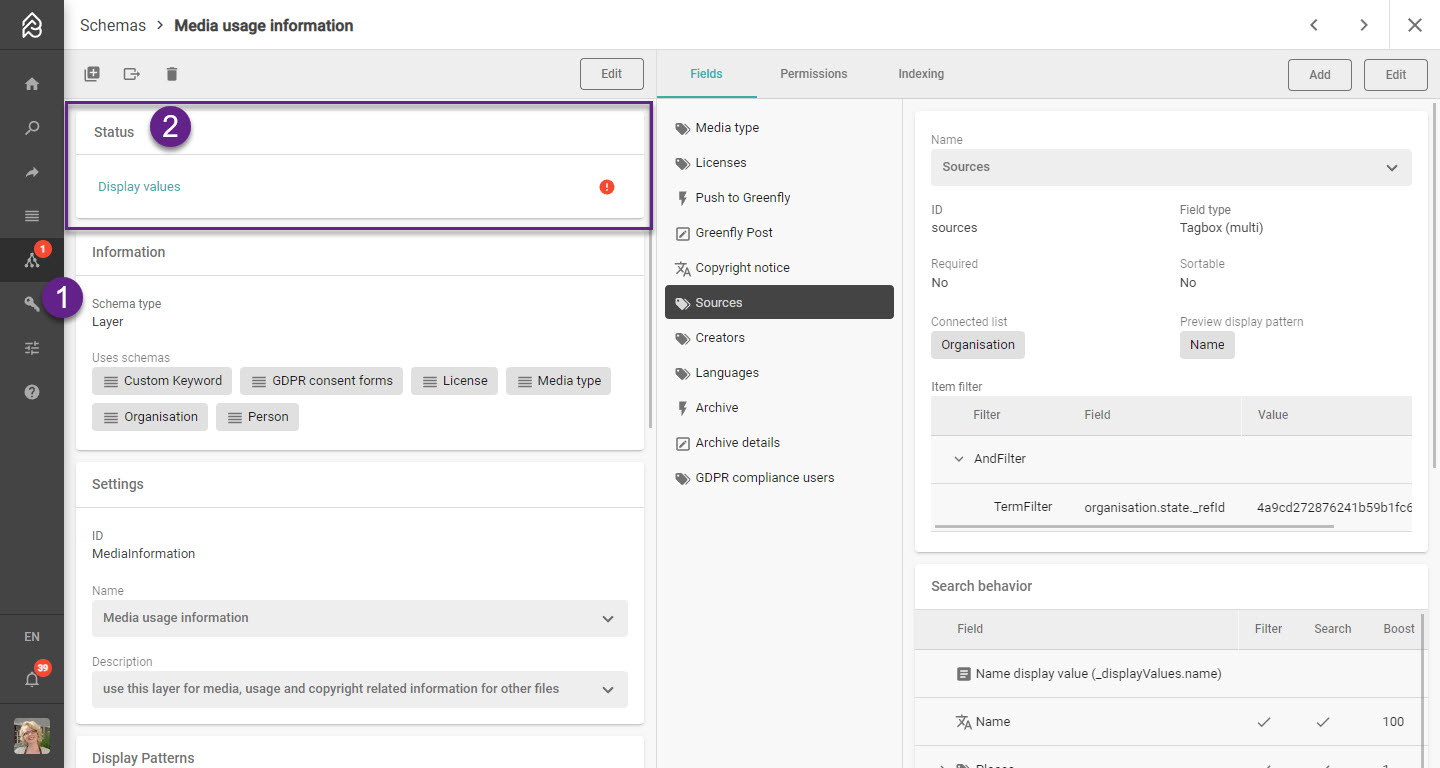1440x768 pixels.
Task: Click the delete trash icon
Action: pyautogui.click(x=172, y=73)
